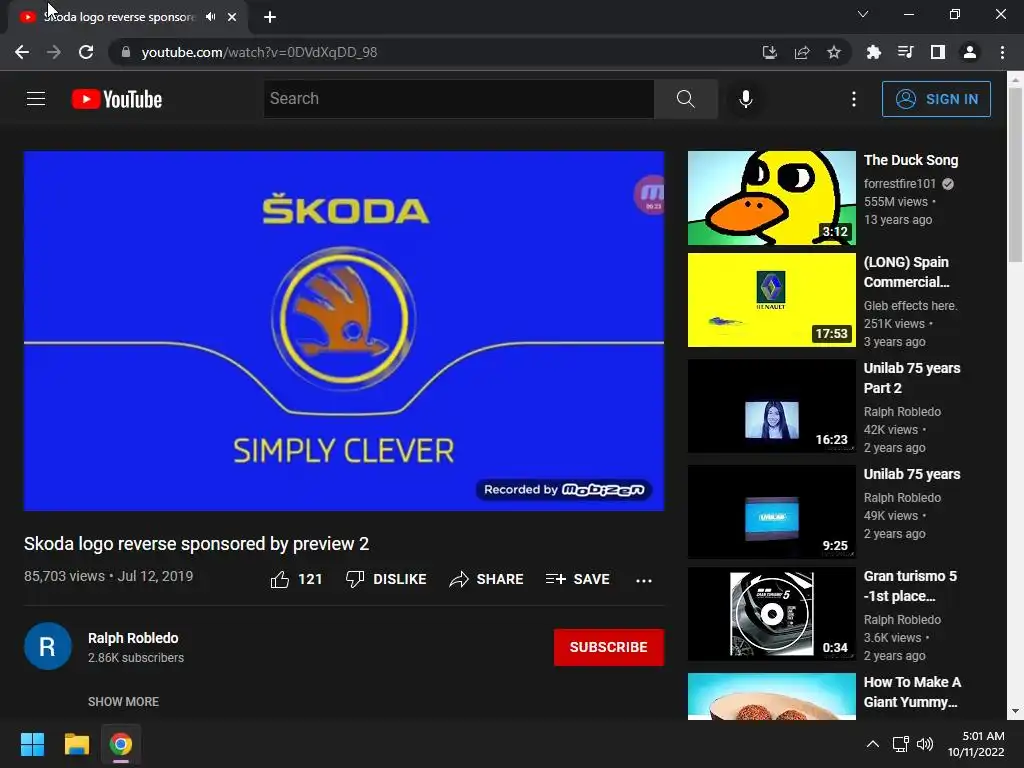Open more actions ellipsis under video
Screen dimensions: 1024x768
click(x=644, y=580)
